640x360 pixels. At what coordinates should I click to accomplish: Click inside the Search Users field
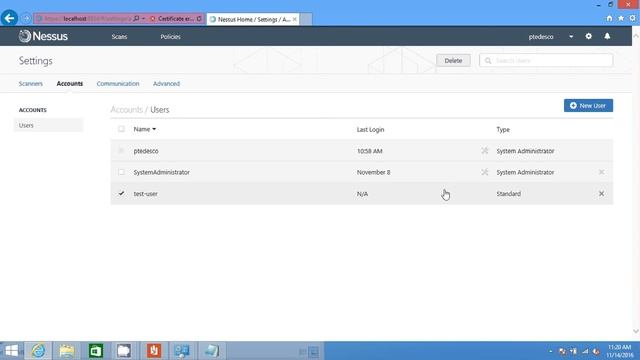pos(546,60)
